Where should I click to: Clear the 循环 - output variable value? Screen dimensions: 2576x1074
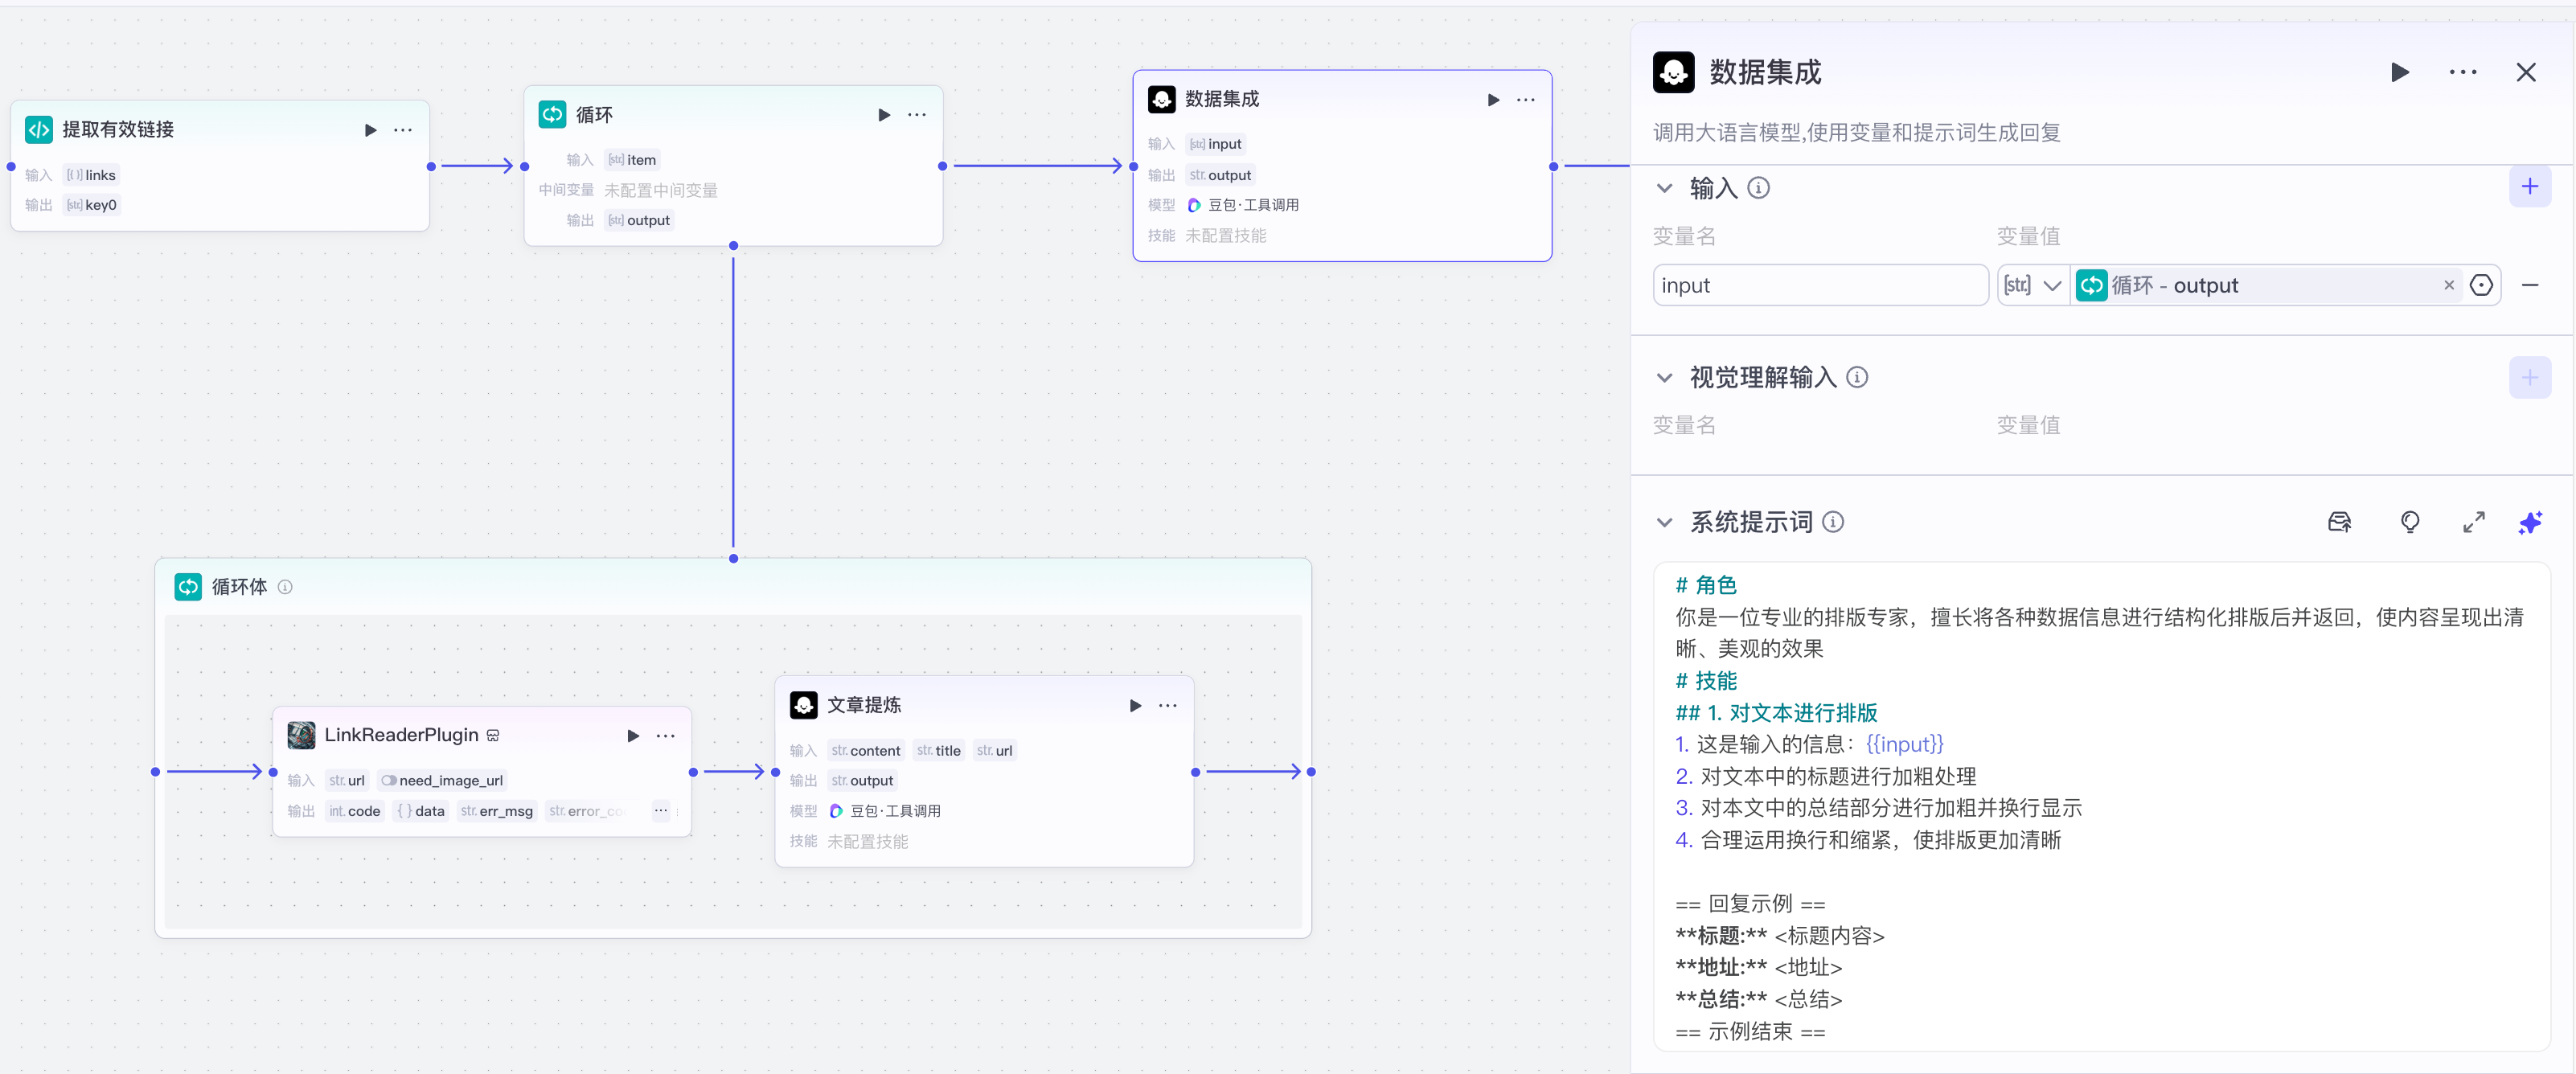tap(2448, 286)
